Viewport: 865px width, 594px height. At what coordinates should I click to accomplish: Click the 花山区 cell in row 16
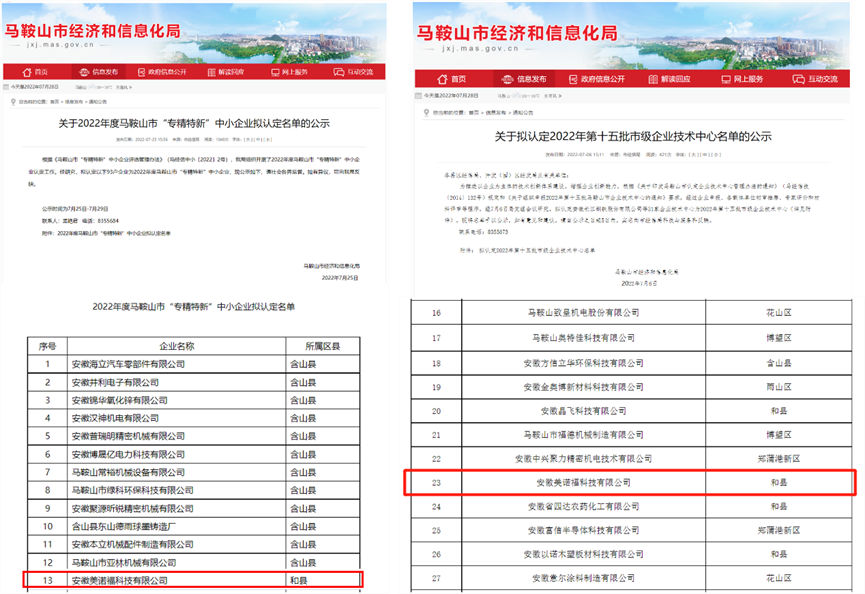coord(778,313)
